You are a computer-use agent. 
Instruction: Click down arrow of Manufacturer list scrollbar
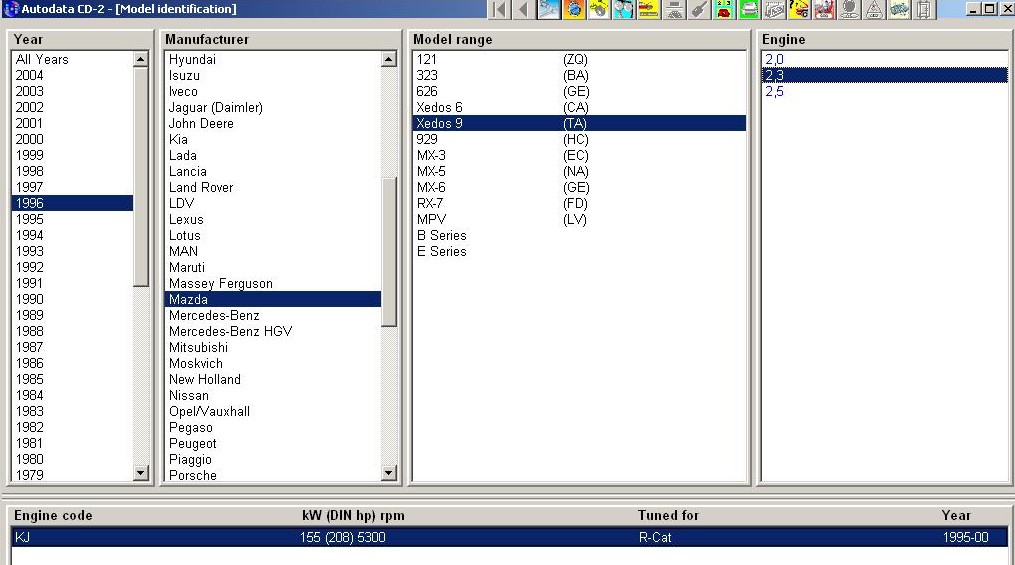[388, 473]
